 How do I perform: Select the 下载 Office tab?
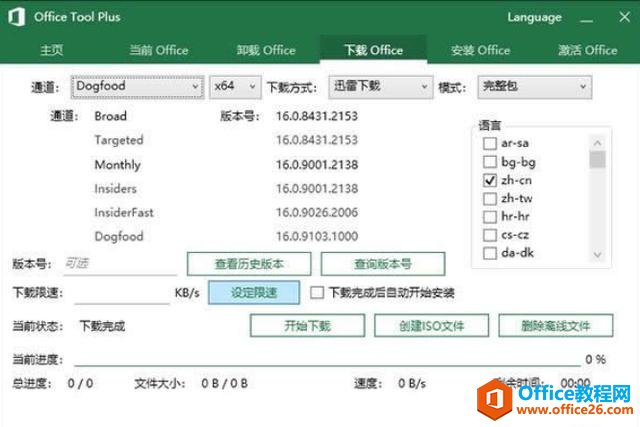tap(373, 50)
